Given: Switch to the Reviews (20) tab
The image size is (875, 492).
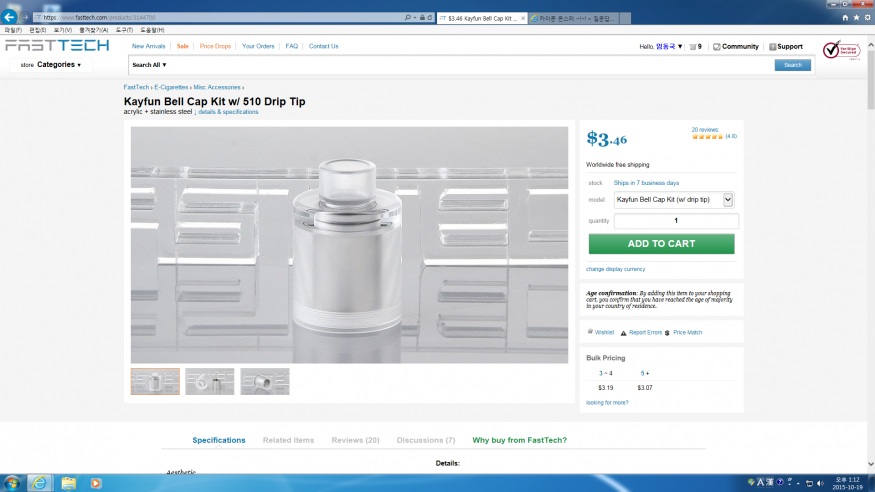Looking at the screenshot, I should [355, 440].
